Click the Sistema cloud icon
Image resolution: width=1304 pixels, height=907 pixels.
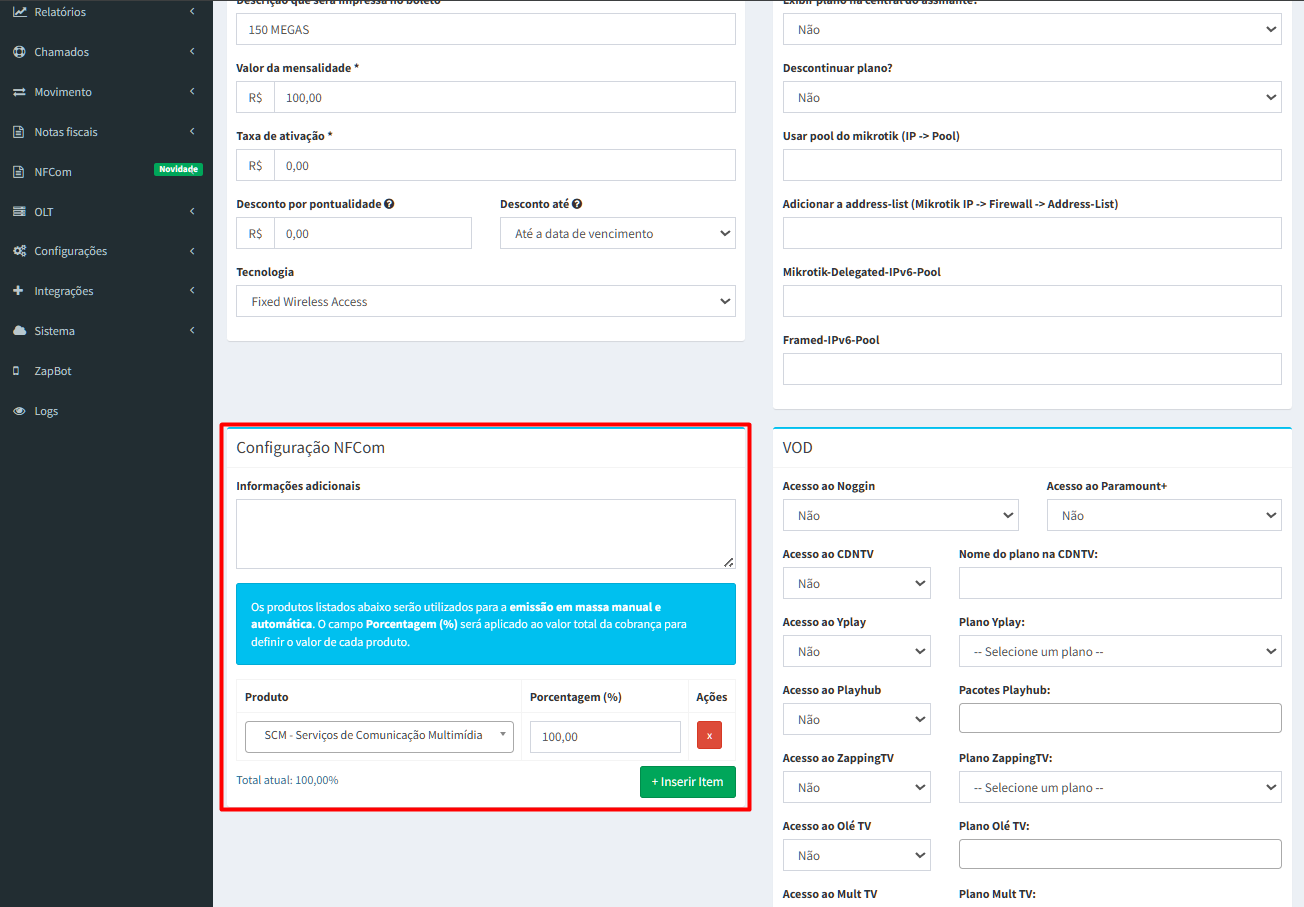click(19, 331)
